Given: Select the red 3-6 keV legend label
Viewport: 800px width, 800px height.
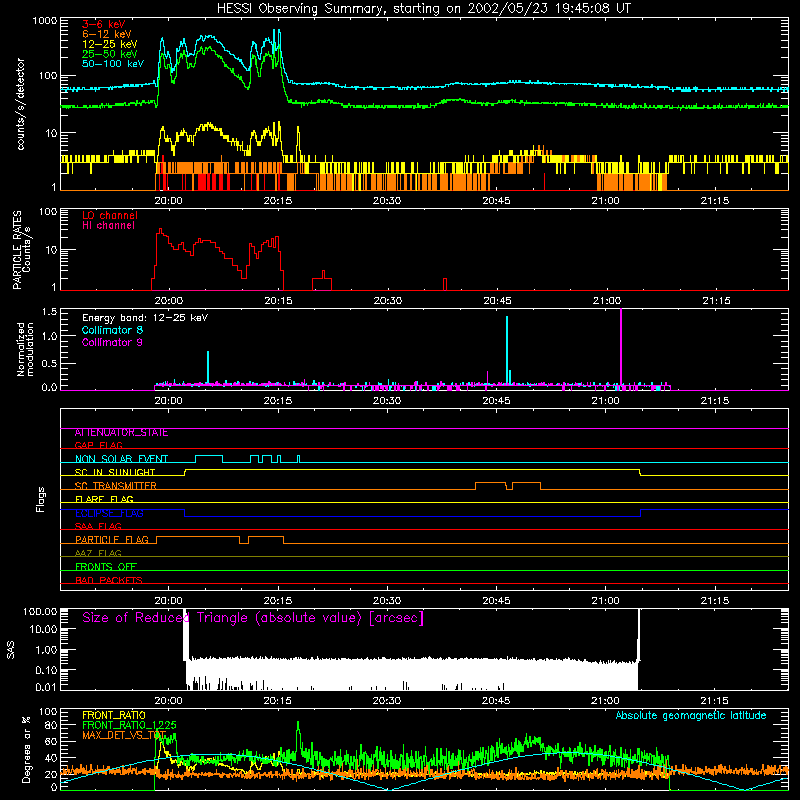Looking at the screenshot, I should tap(103, 24).
